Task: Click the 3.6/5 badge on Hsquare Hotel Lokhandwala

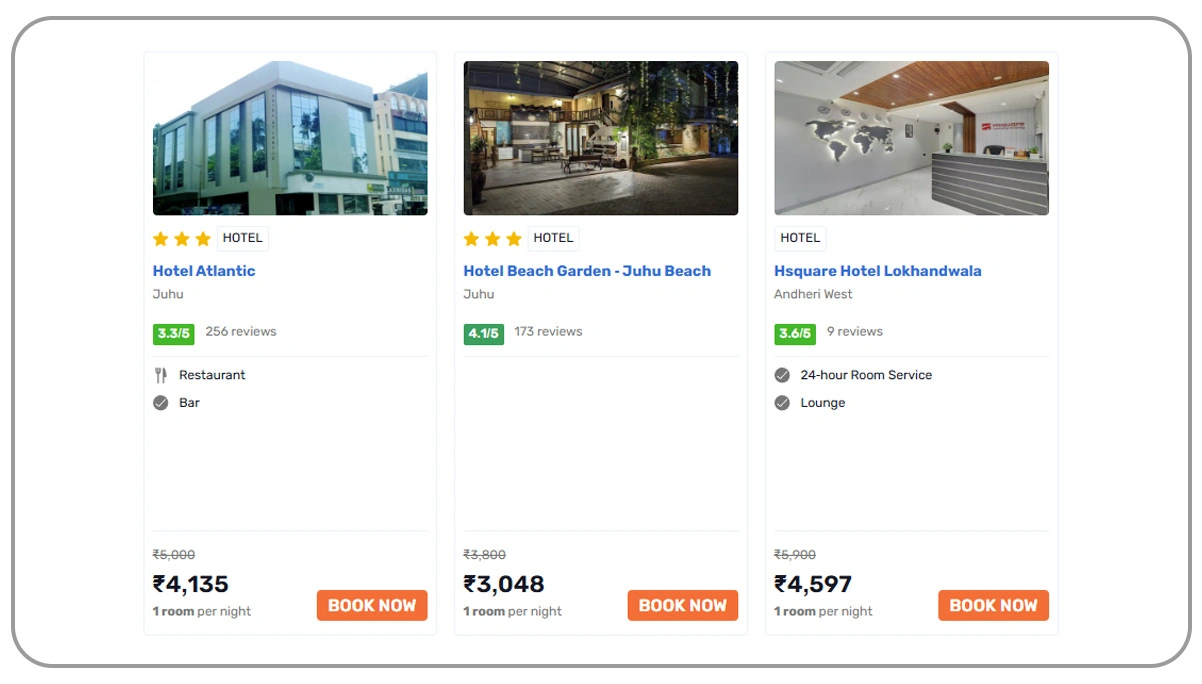Action: coord(794,331)
